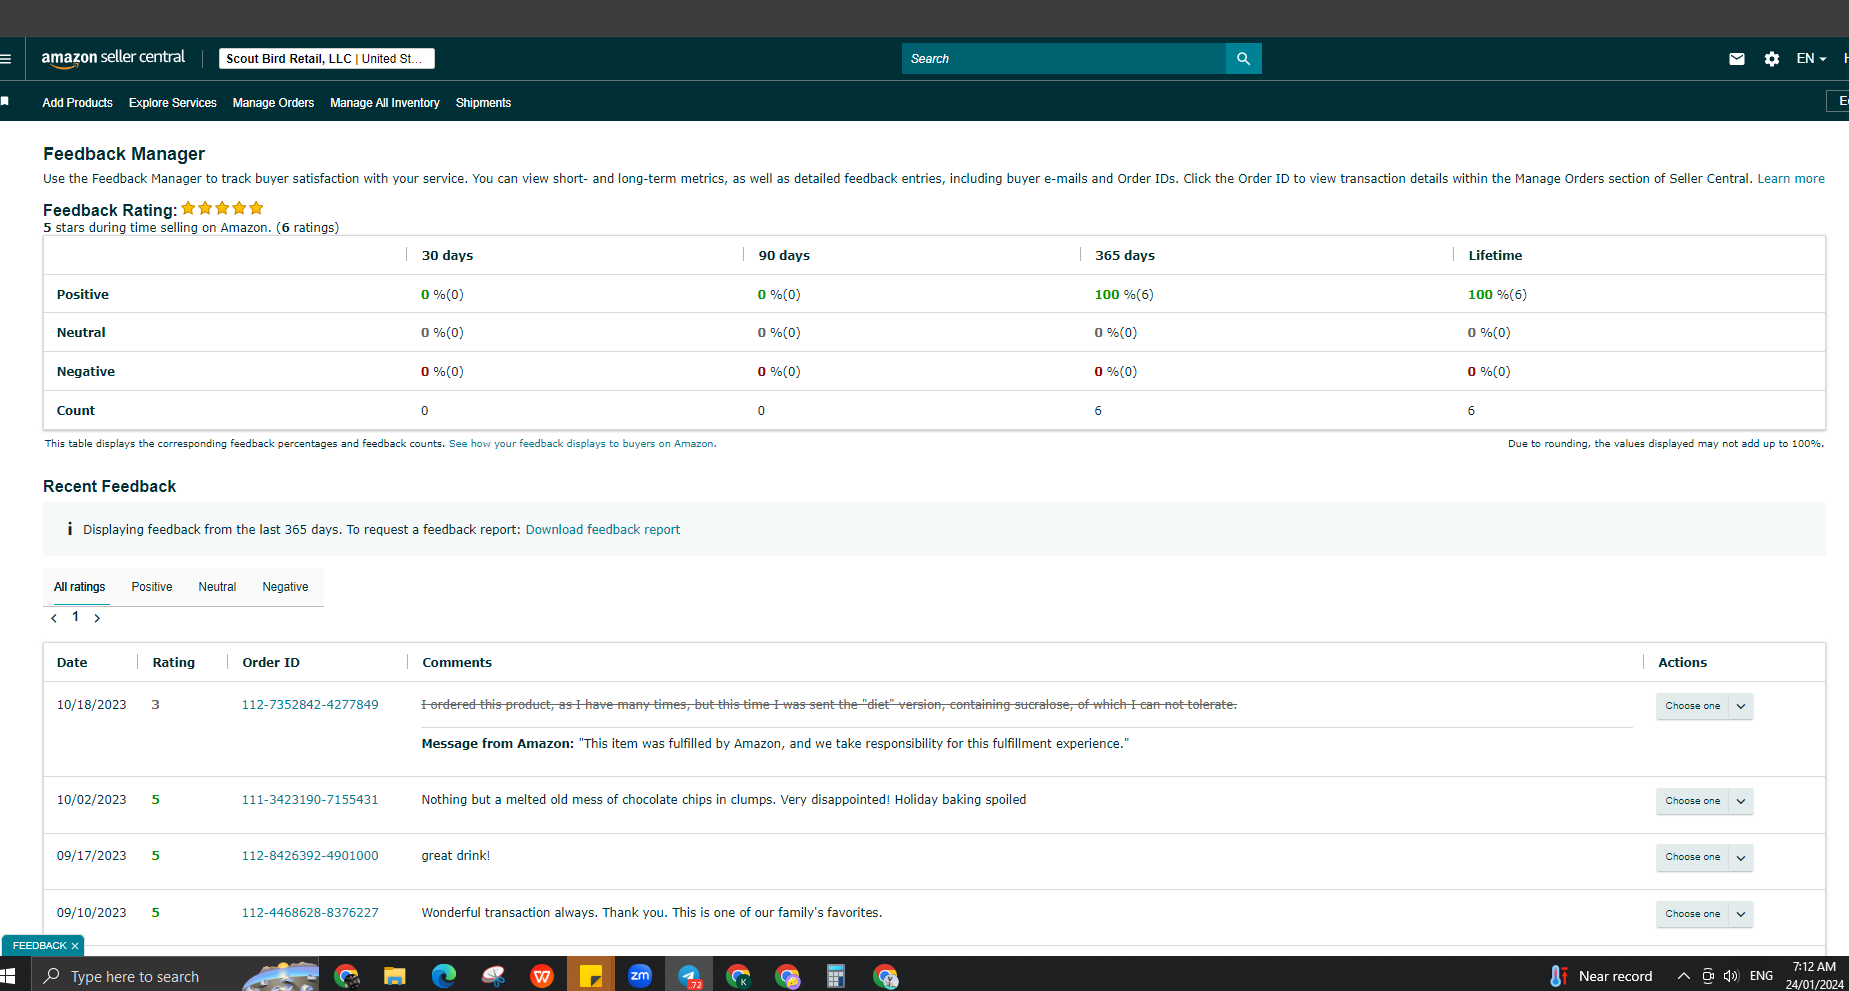Show hidden system tray icons
This screenshot has width=1849, height=991.
[x=1684, y=976]
